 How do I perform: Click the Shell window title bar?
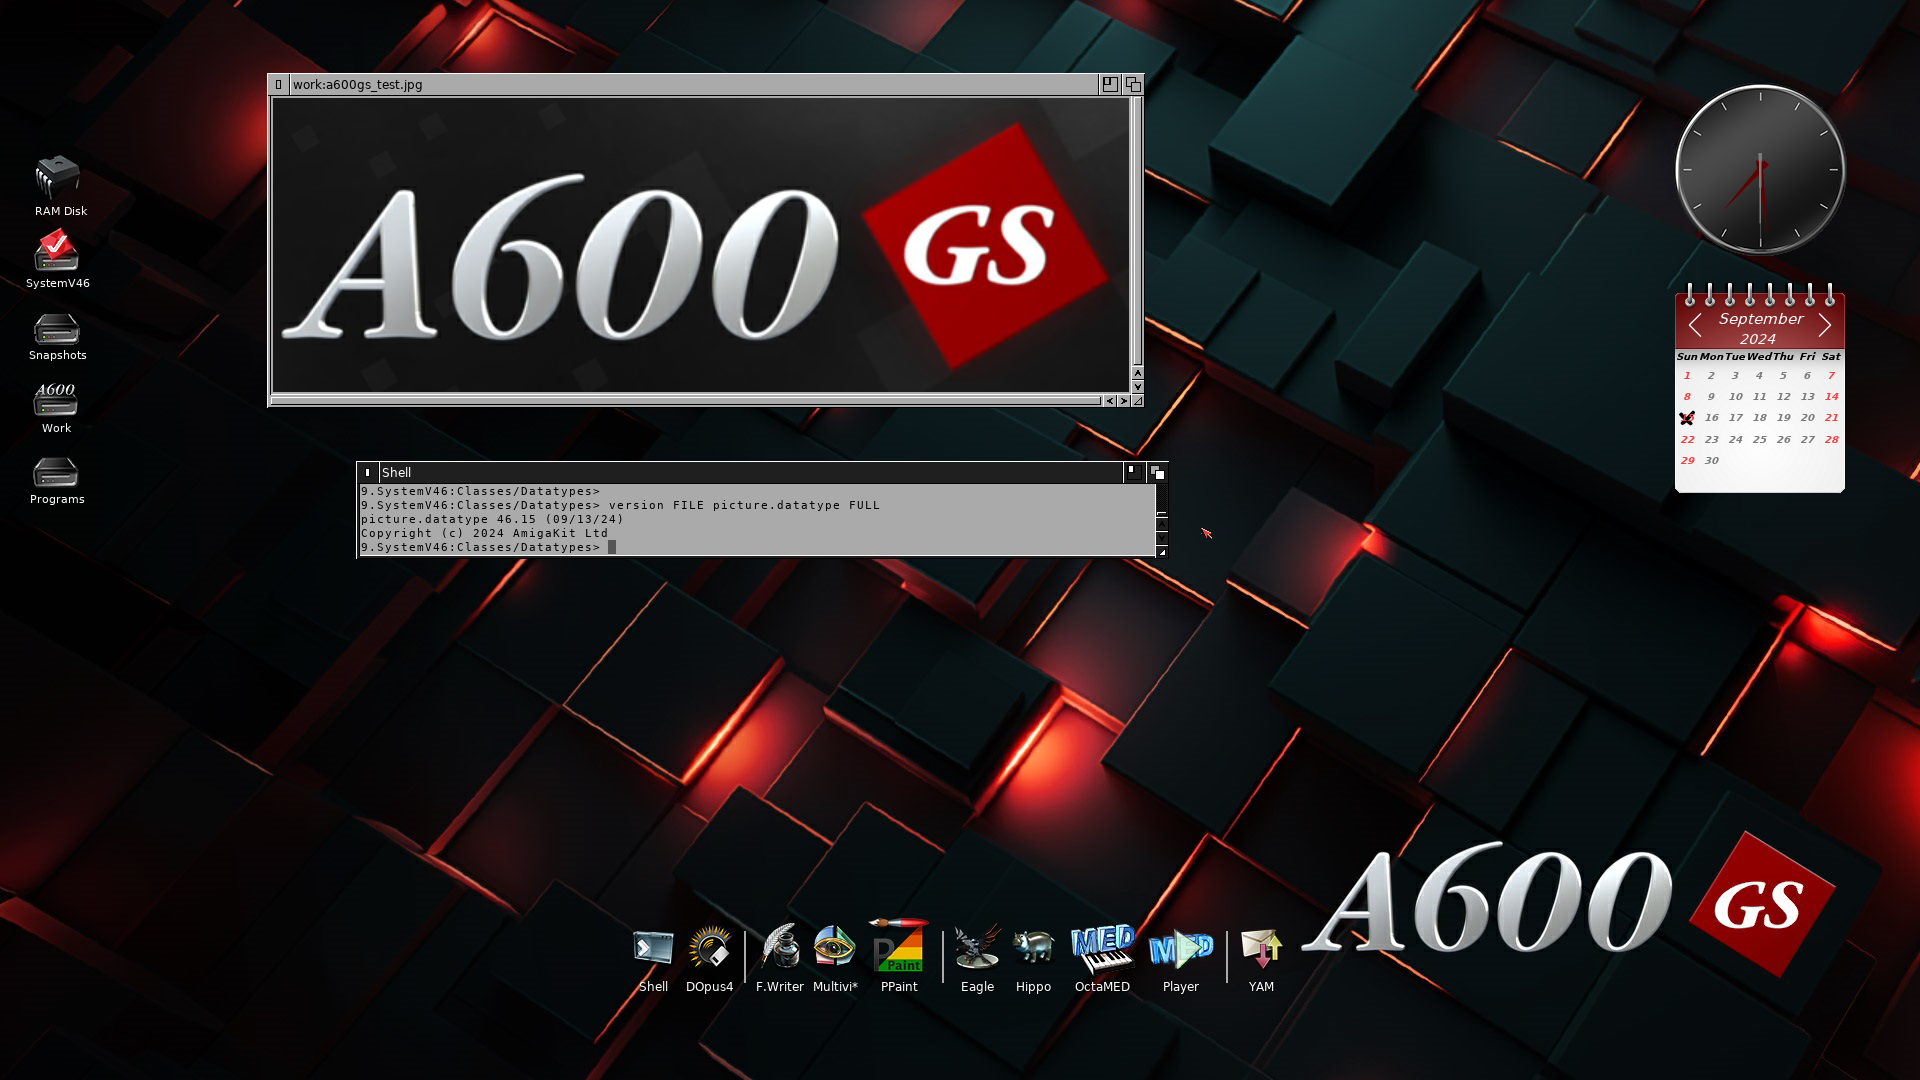(x=750, y=473)
